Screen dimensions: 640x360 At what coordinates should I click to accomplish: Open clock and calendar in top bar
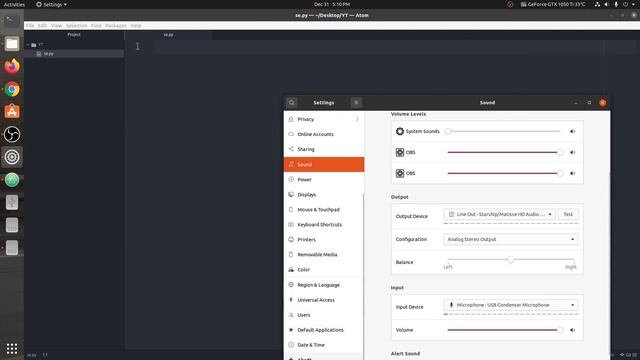point(332,4)
